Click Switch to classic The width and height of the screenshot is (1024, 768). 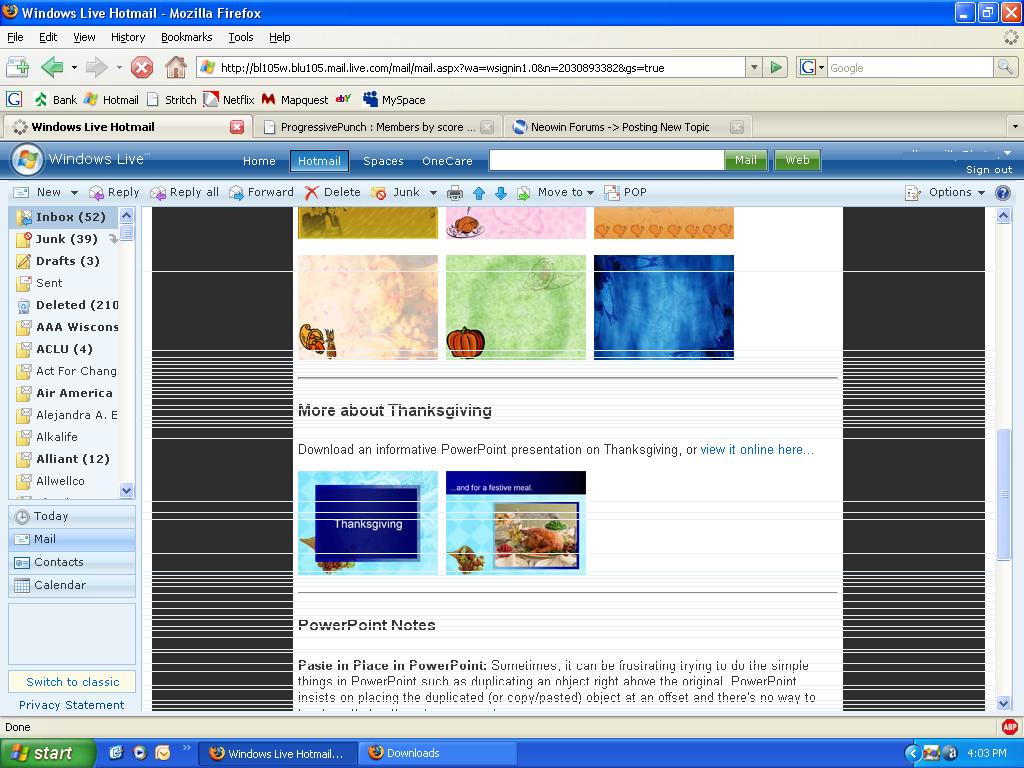[72, 682]
